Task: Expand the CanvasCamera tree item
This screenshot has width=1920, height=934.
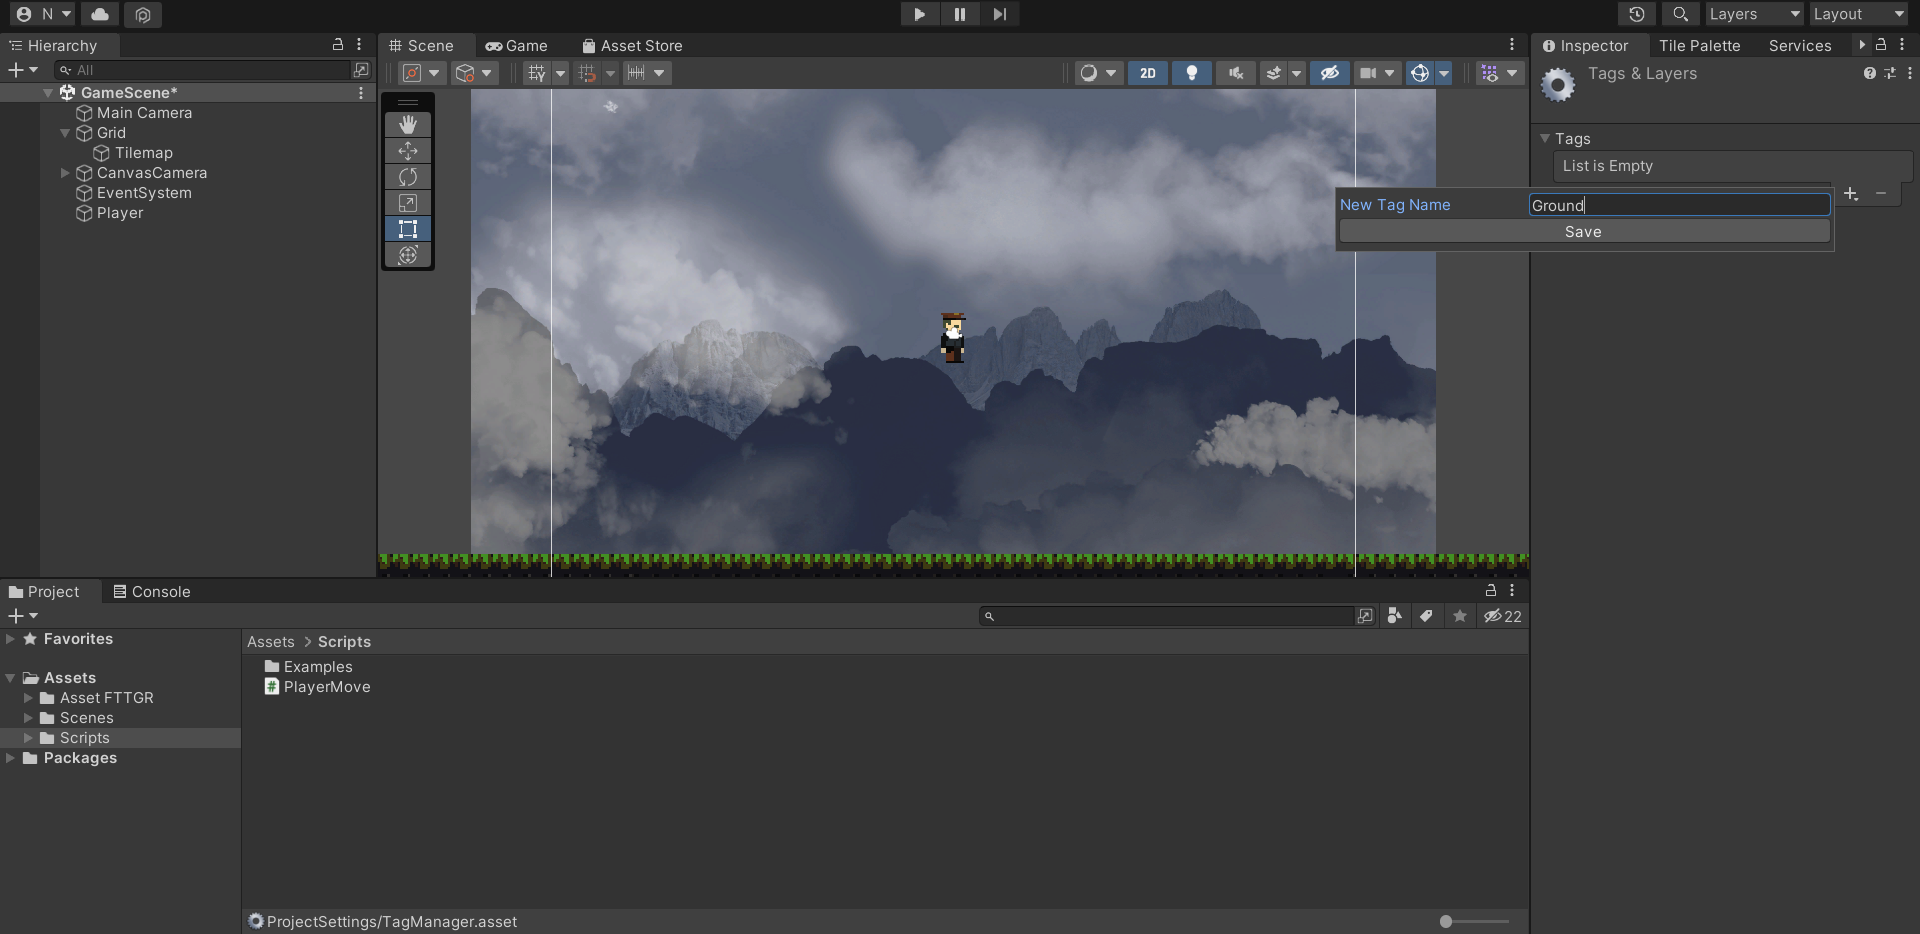Action: [x=66, y=173]
